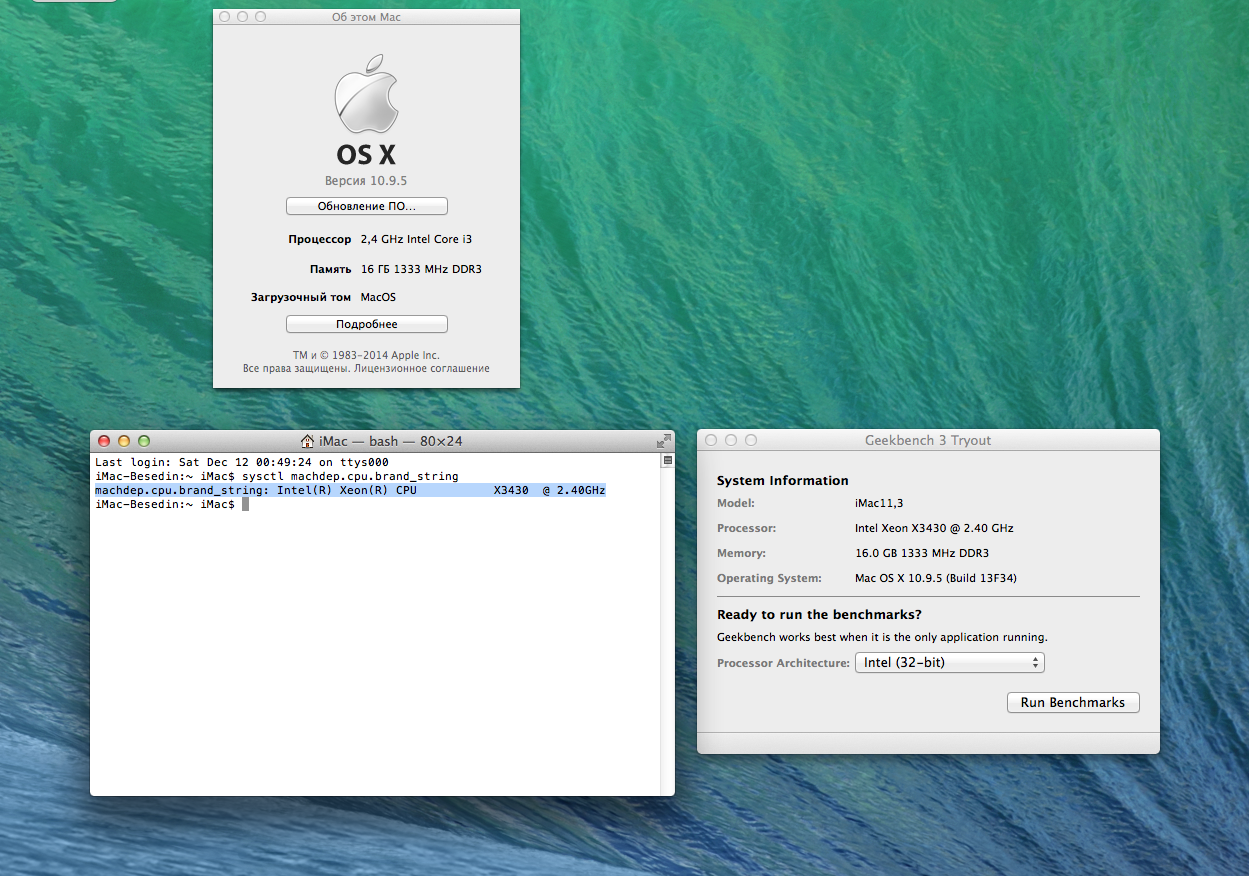The image size is (1249, 876).
Task: Click the Terminal fullscreen arrows icon
Action: pos(663,441)
